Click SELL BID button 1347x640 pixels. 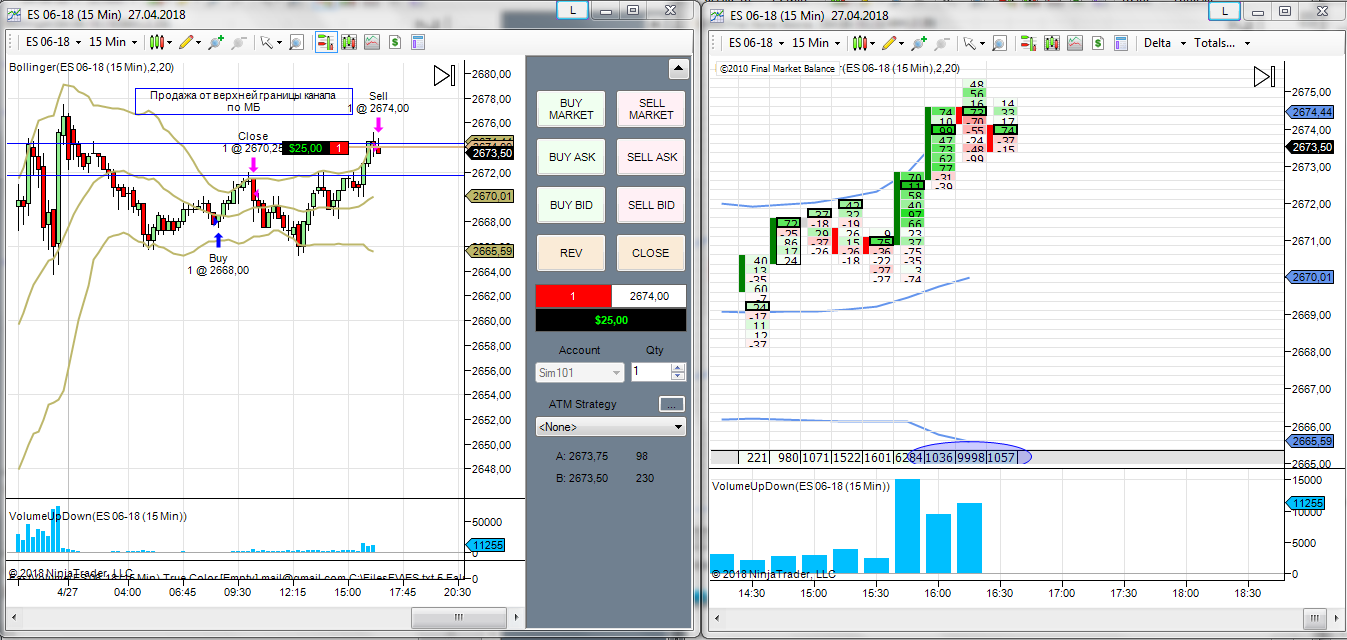coord(651,205)
